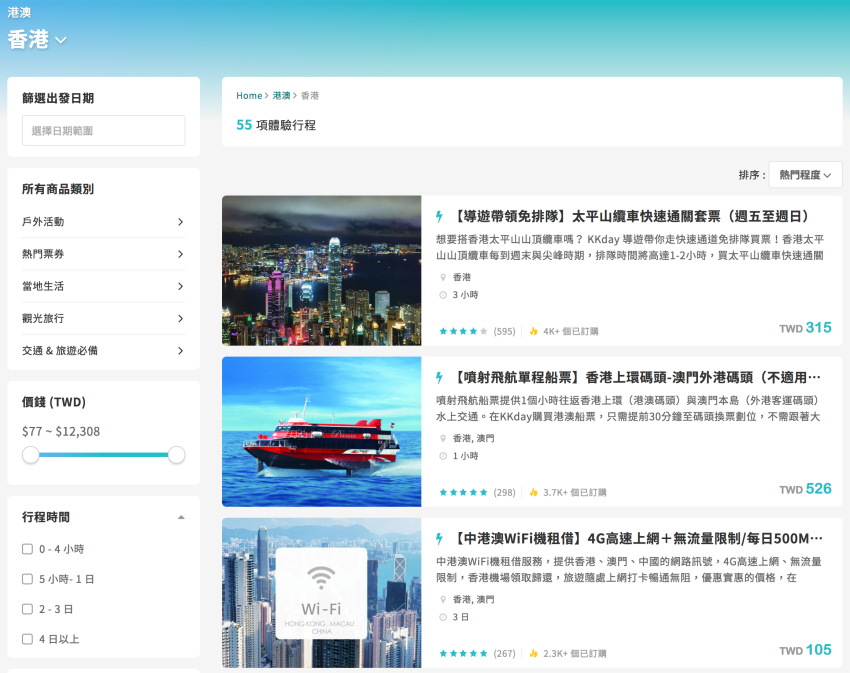Viewport: 850px width, 673px height.
Task: Enable the 2 - 3 日 duration filter
Action: 28,609
